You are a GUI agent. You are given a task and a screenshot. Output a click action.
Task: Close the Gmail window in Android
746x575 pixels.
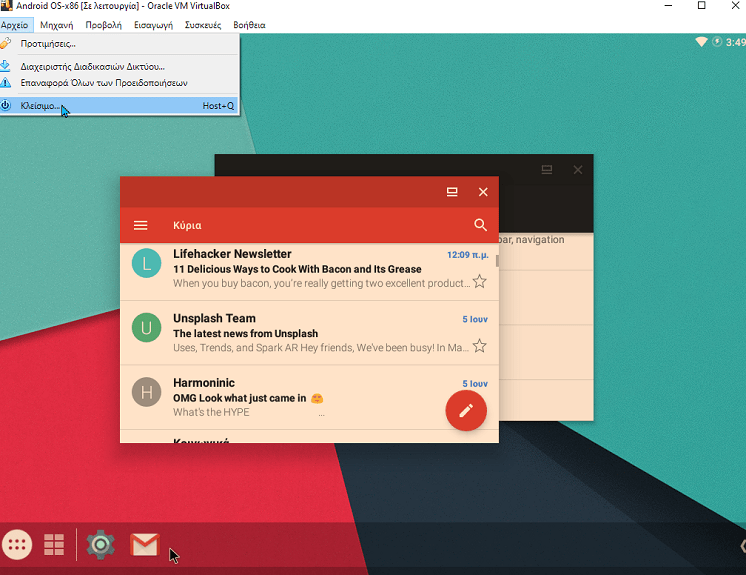tap(483, 192)
